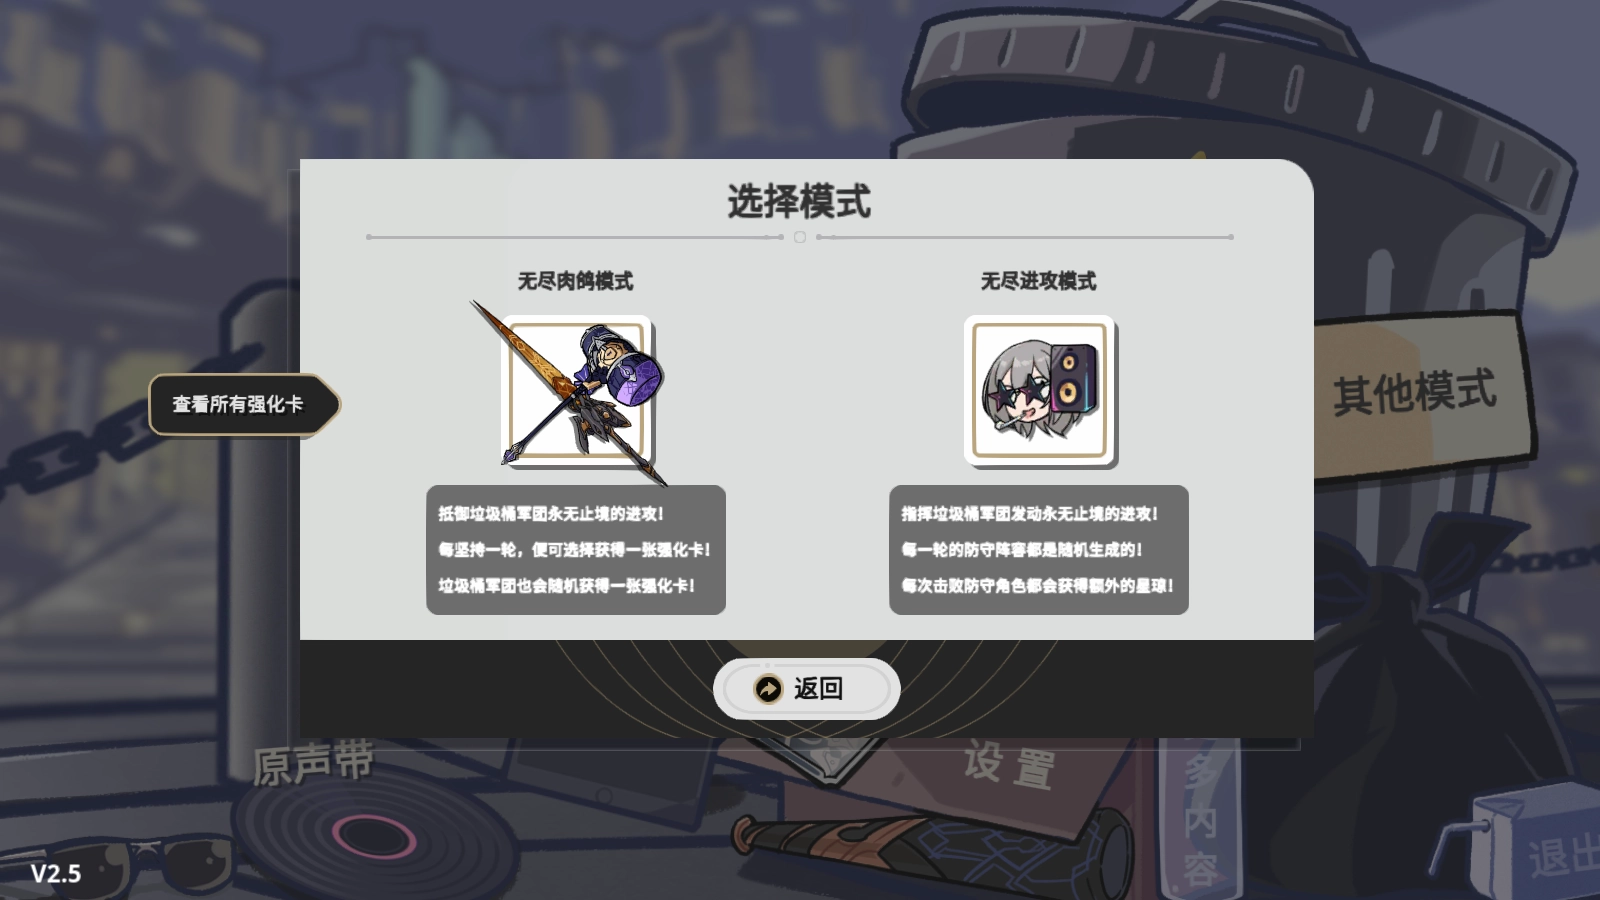This screenshot has width=1600, height=900.
Task: Click the return arrow icon beside 返回
Action: pyautogui.click(x=768, y=689)
